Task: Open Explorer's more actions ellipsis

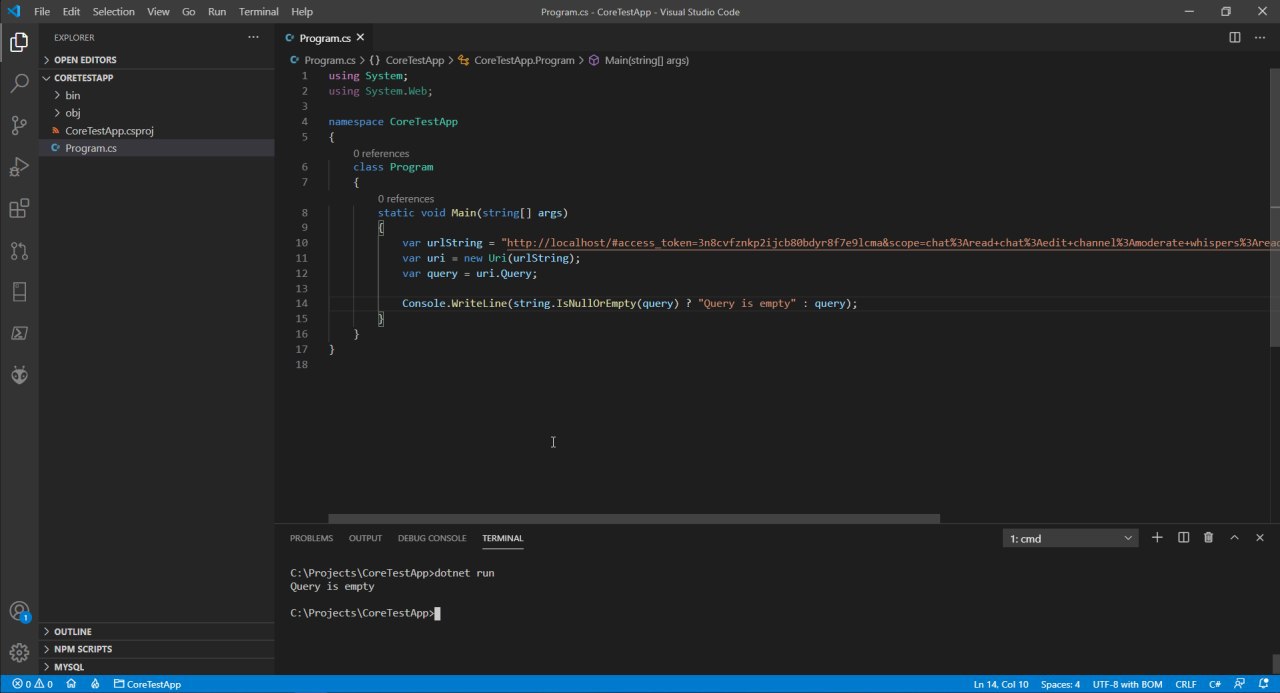Action: click(x=253, y=37)
